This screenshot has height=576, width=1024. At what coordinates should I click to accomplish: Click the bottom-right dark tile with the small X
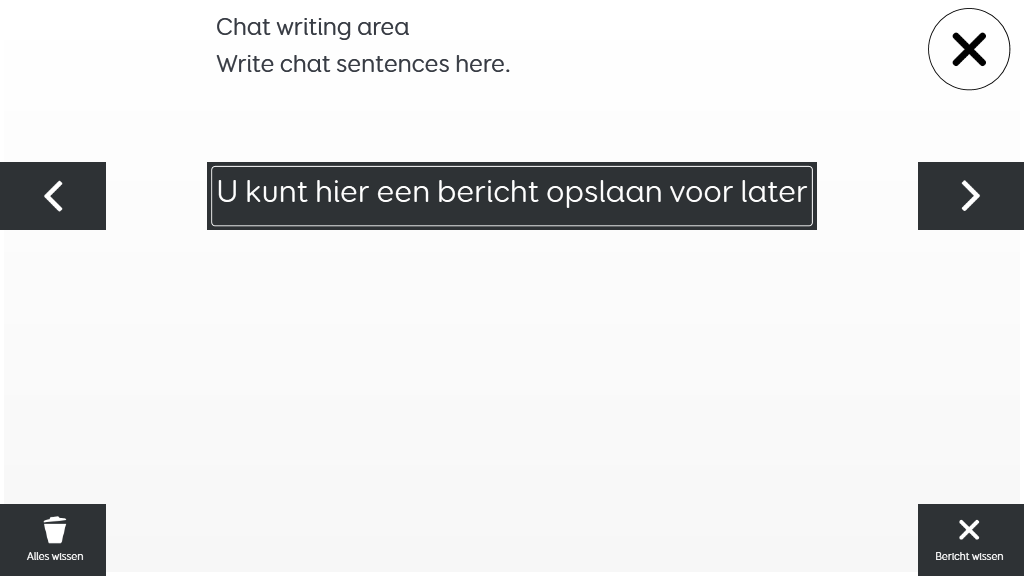coord(971,540)
